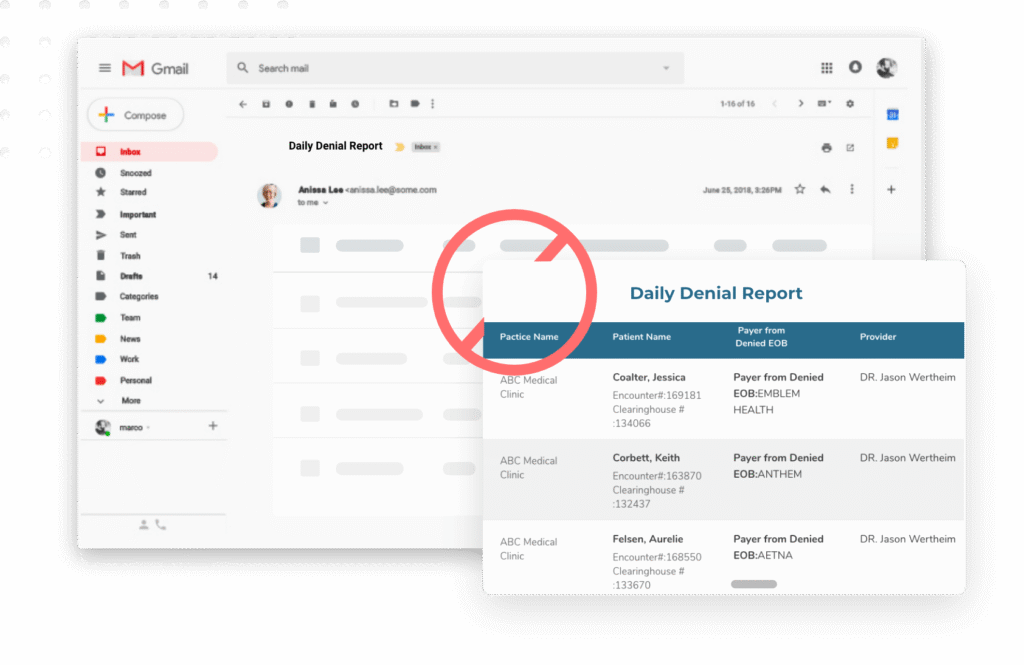Screen dimensions: 1024x665
Task: Select the red Personal label
Action: [x=135, y=380]
